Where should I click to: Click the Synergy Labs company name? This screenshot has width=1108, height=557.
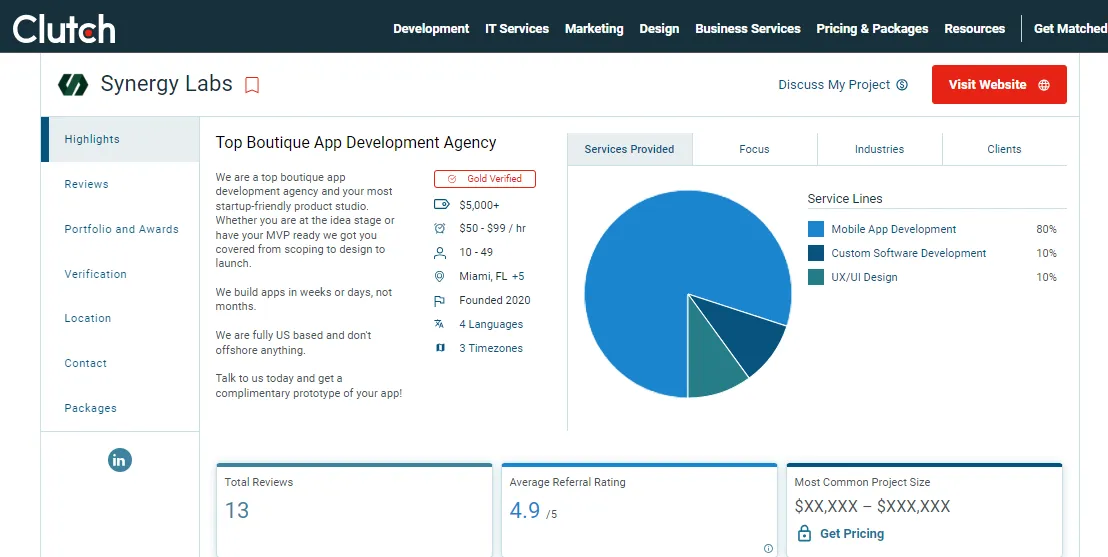point(166,83)
